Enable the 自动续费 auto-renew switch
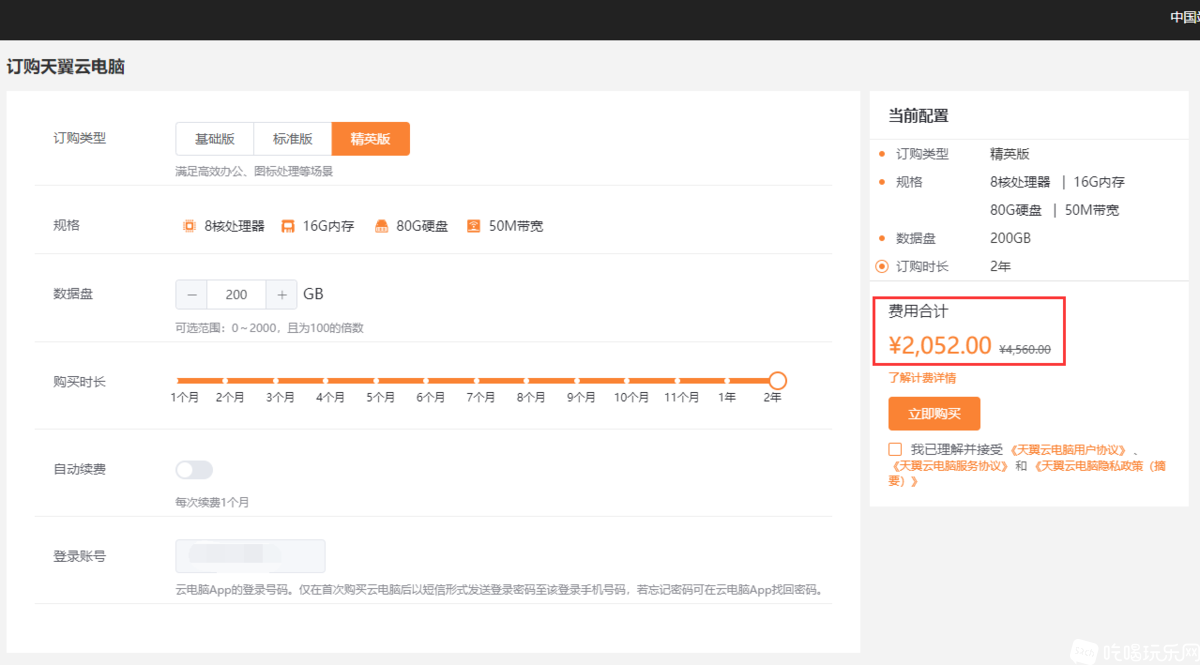This screenshot has height=665, width=1200. (x=194, y=470)
